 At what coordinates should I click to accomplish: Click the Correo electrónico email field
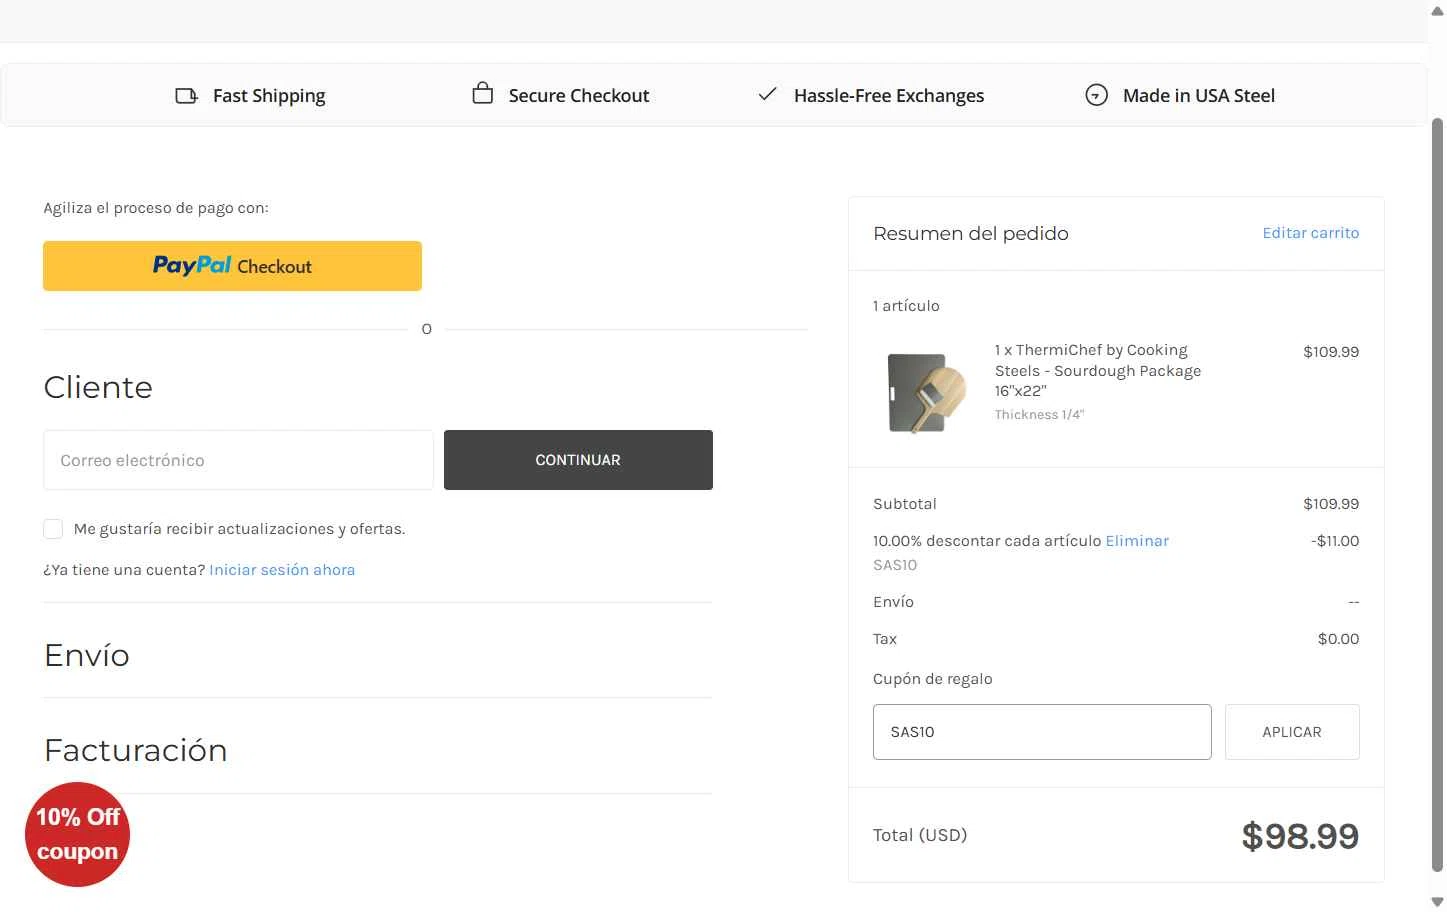tap(238, 460)
